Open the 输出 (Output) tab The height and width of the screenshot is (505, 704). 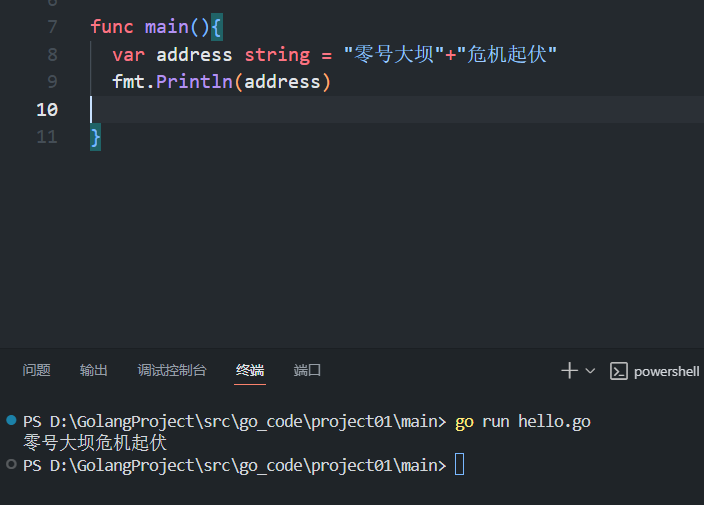tap(94, 371)
